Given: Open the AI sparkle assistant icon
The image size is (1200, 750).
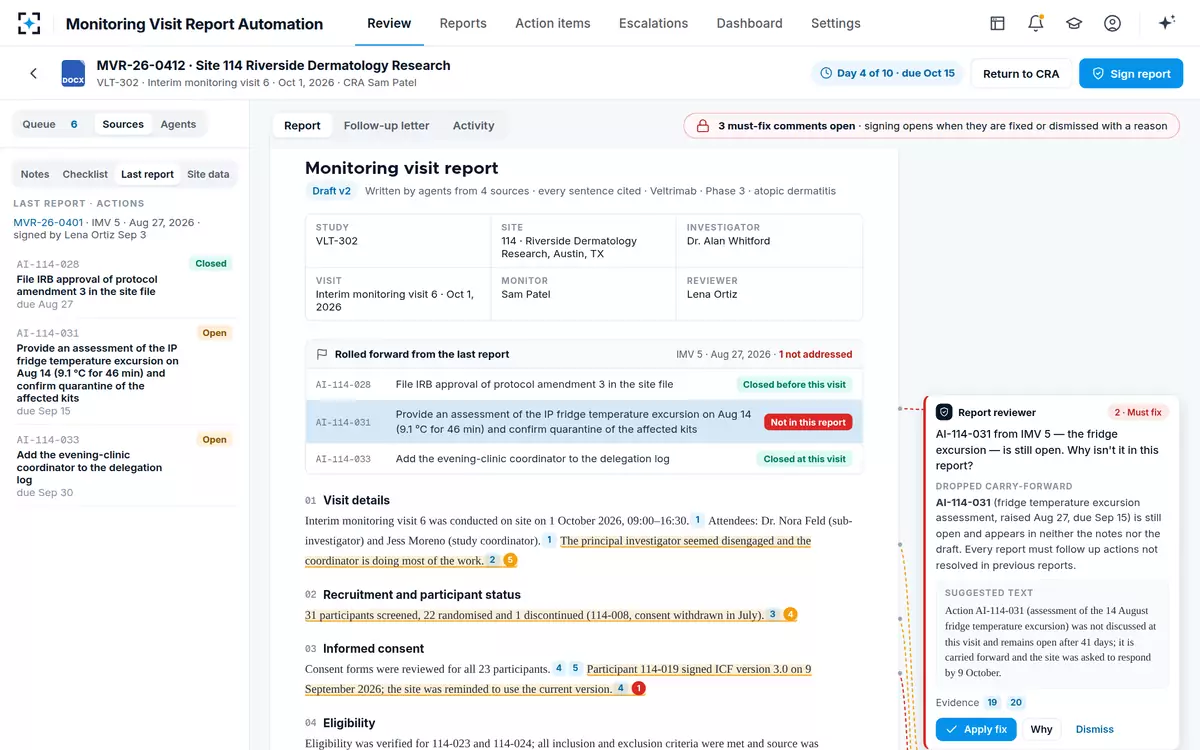Looking at the screenshot, I should click(1166, 23).
